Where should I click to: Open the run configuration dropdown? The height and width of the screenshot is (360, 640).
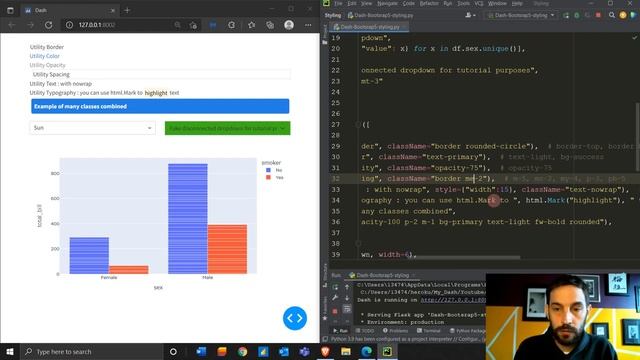pyautogui.click(x=521, y=15)
